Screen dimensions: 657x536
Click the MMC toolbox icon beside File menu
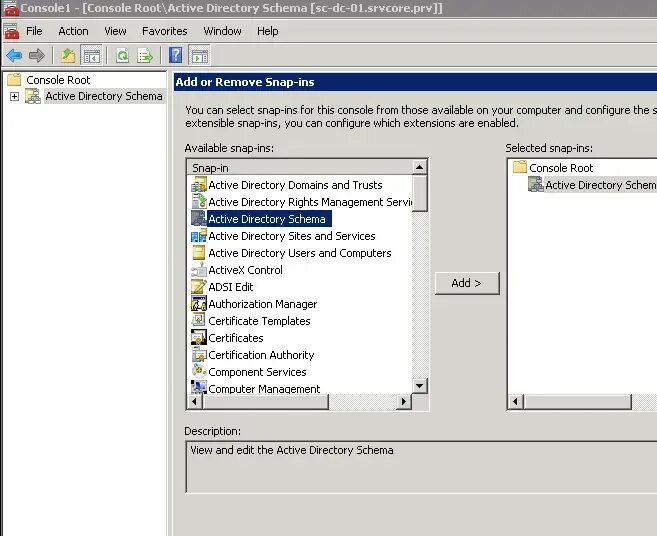click(11, 31)
